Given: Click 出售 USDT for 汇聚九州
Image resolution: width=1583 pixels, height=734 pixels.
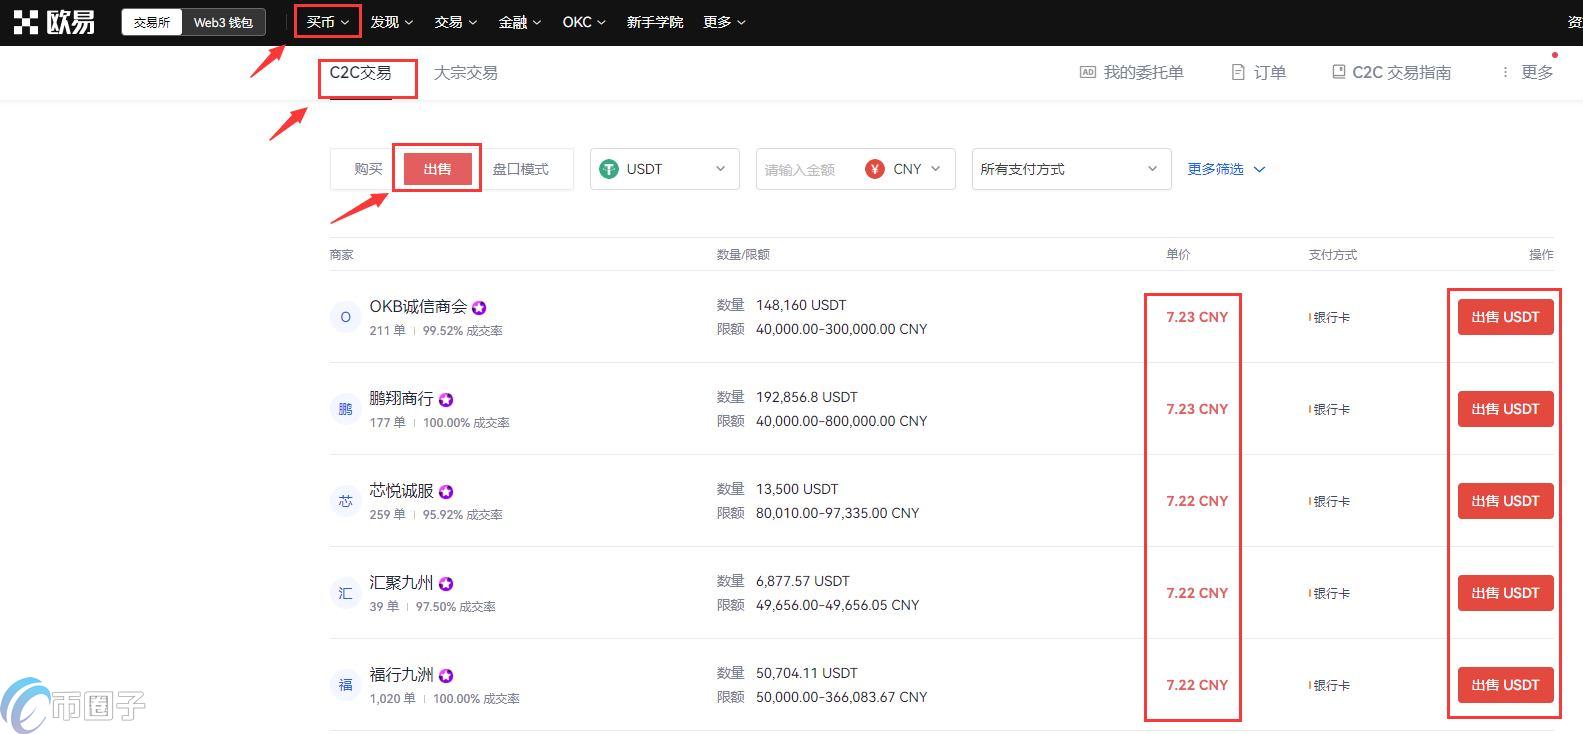Looking at the screenshot, I should [x=1505, y=593].
